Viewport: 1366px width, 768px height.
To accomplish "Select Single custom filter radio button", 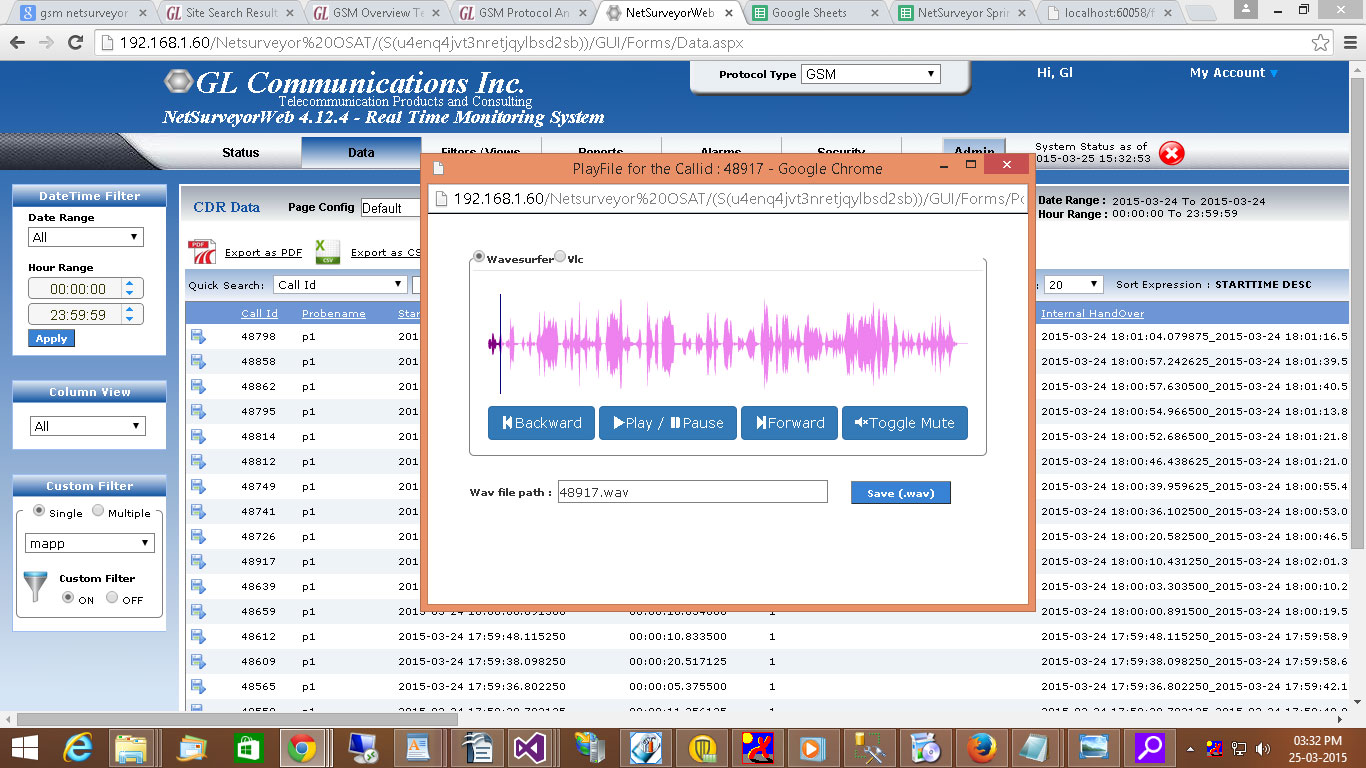I will tap(39, 510).
